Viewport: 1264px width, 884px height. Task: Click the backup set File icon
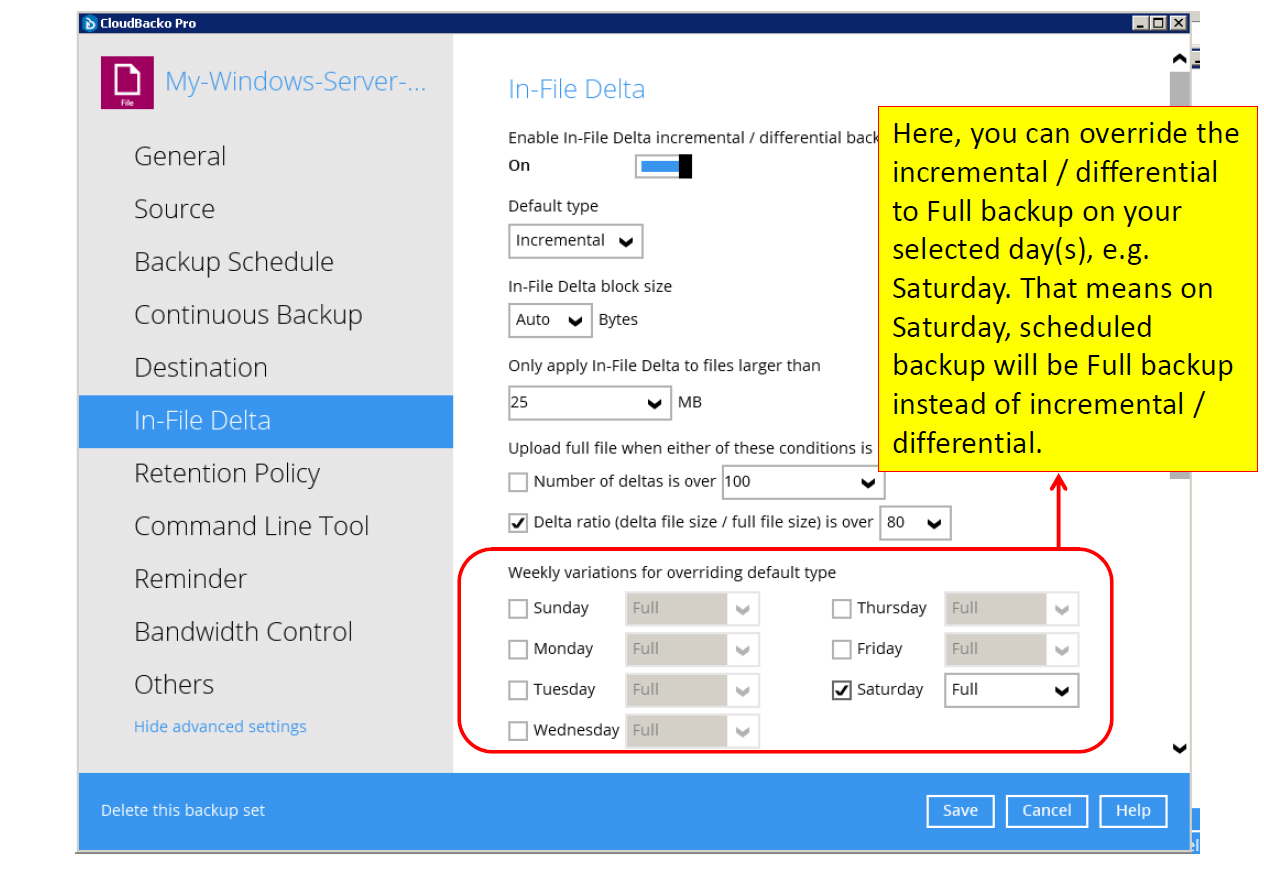pos(127,82)
